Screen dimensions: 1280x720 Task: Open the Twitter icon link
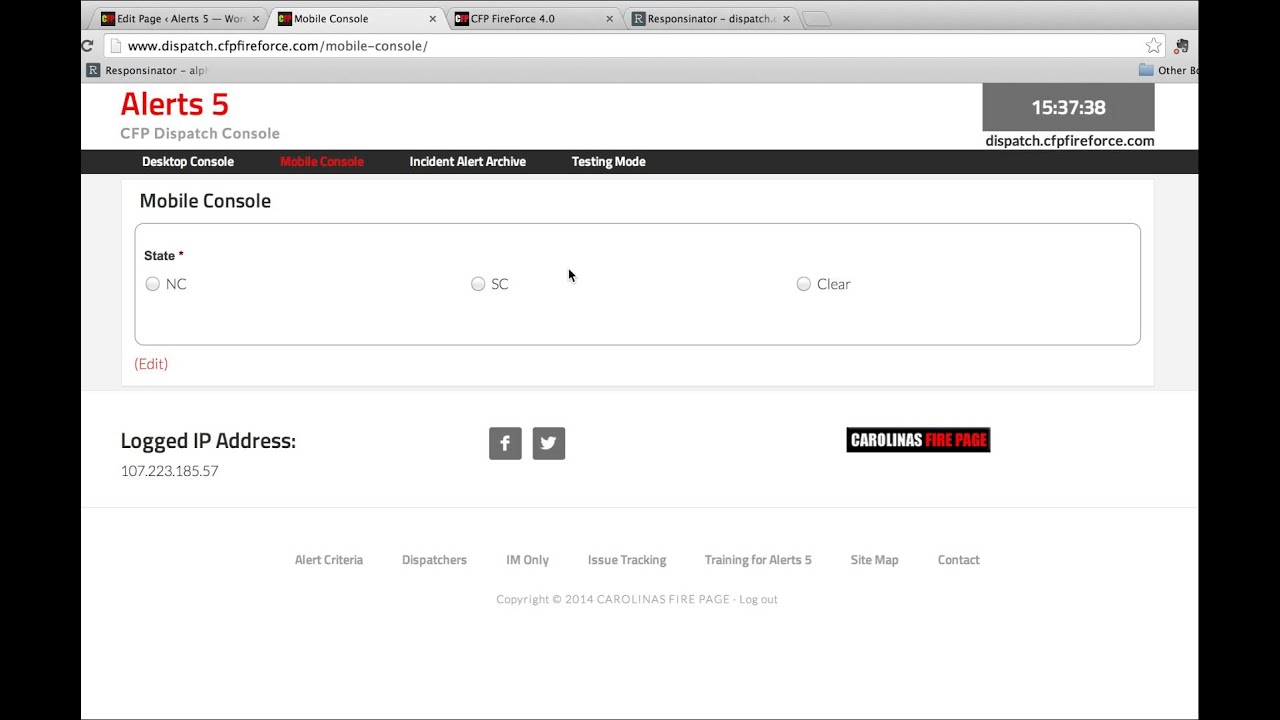(549, 443)
